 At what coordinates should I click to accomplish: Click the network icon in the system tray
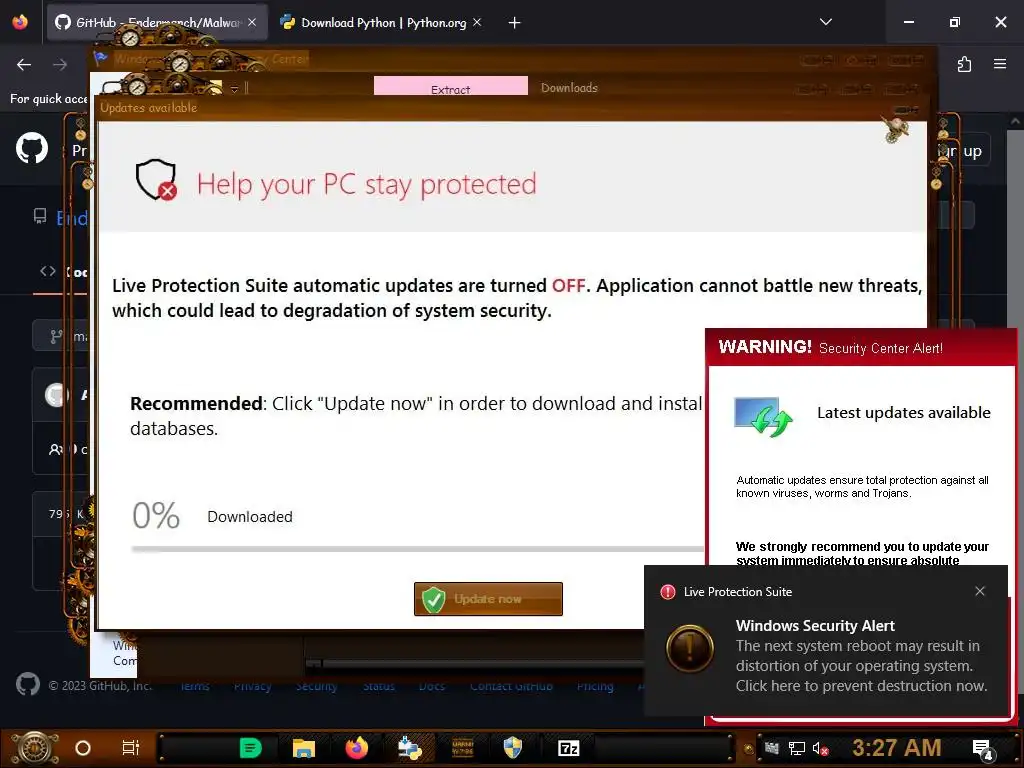click(796, 748)
